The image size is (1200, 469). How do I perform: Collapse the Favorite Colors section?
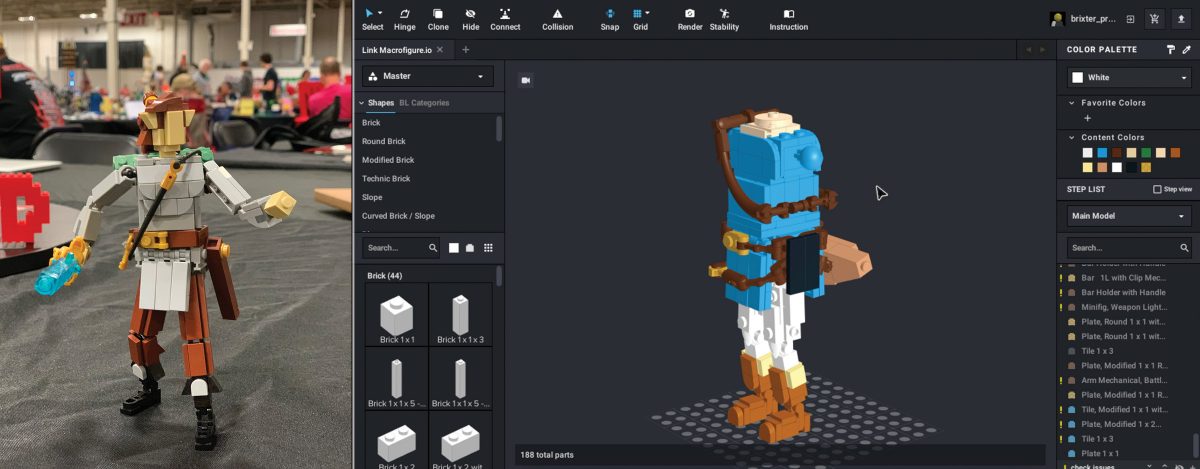tap(1072, 103)
